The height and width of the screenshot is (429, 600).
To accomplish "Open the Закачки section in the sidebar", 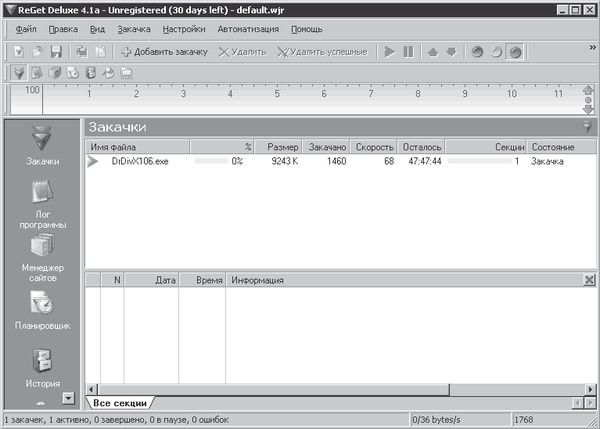I will tap(41, 141).
